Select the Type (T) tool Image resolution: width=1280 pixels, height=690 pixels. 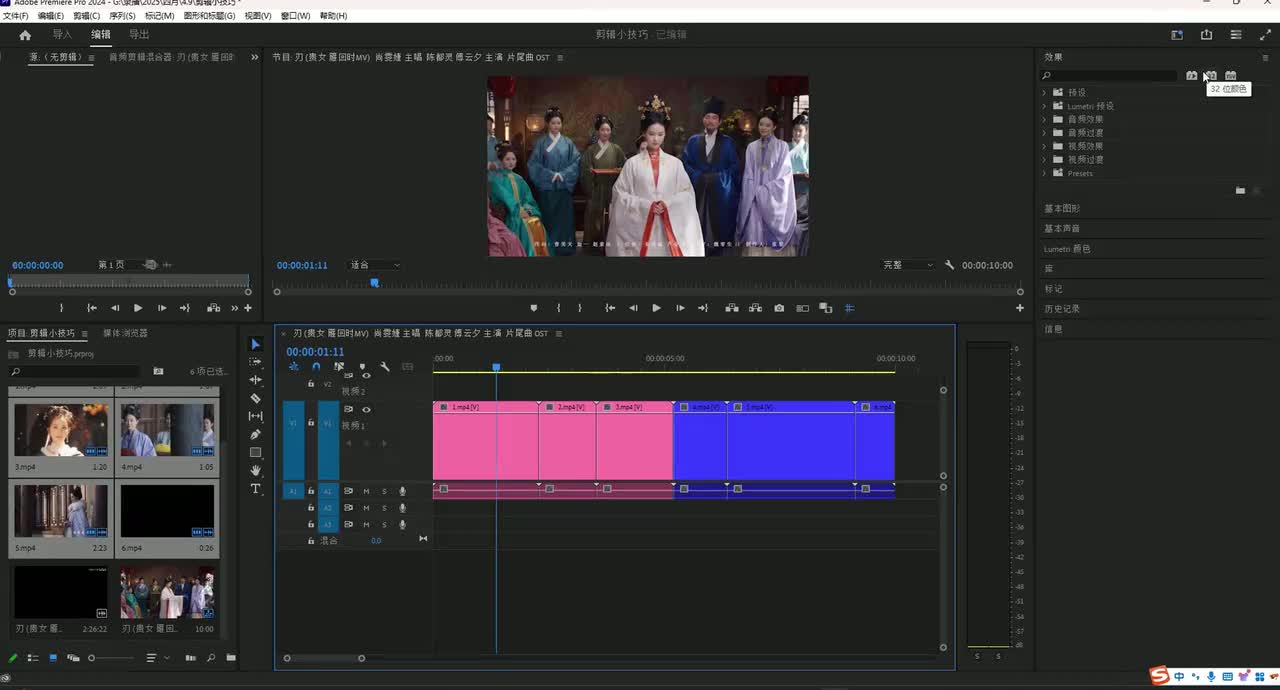255,489
